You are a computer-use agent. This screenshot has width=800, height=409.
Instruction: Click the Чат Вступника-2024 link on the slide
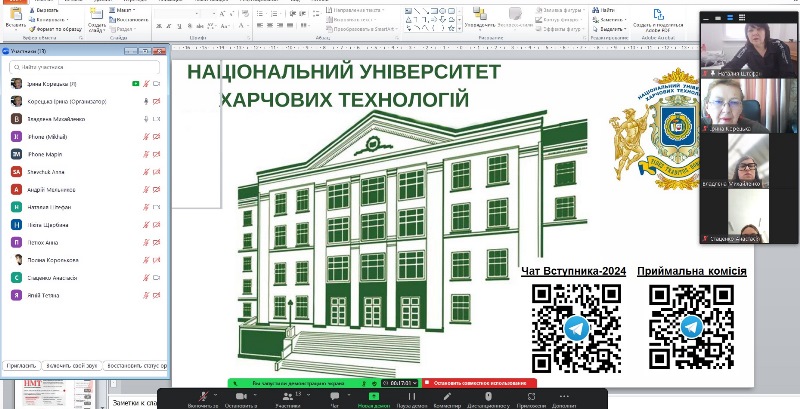[573, 271]
